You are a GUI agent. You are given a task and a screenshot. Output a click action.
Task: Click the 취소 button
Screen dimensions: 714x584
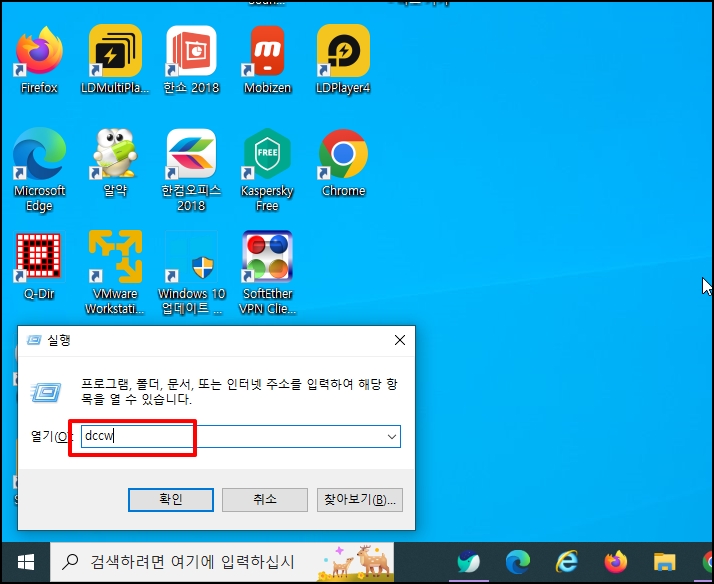pos(265,500)
